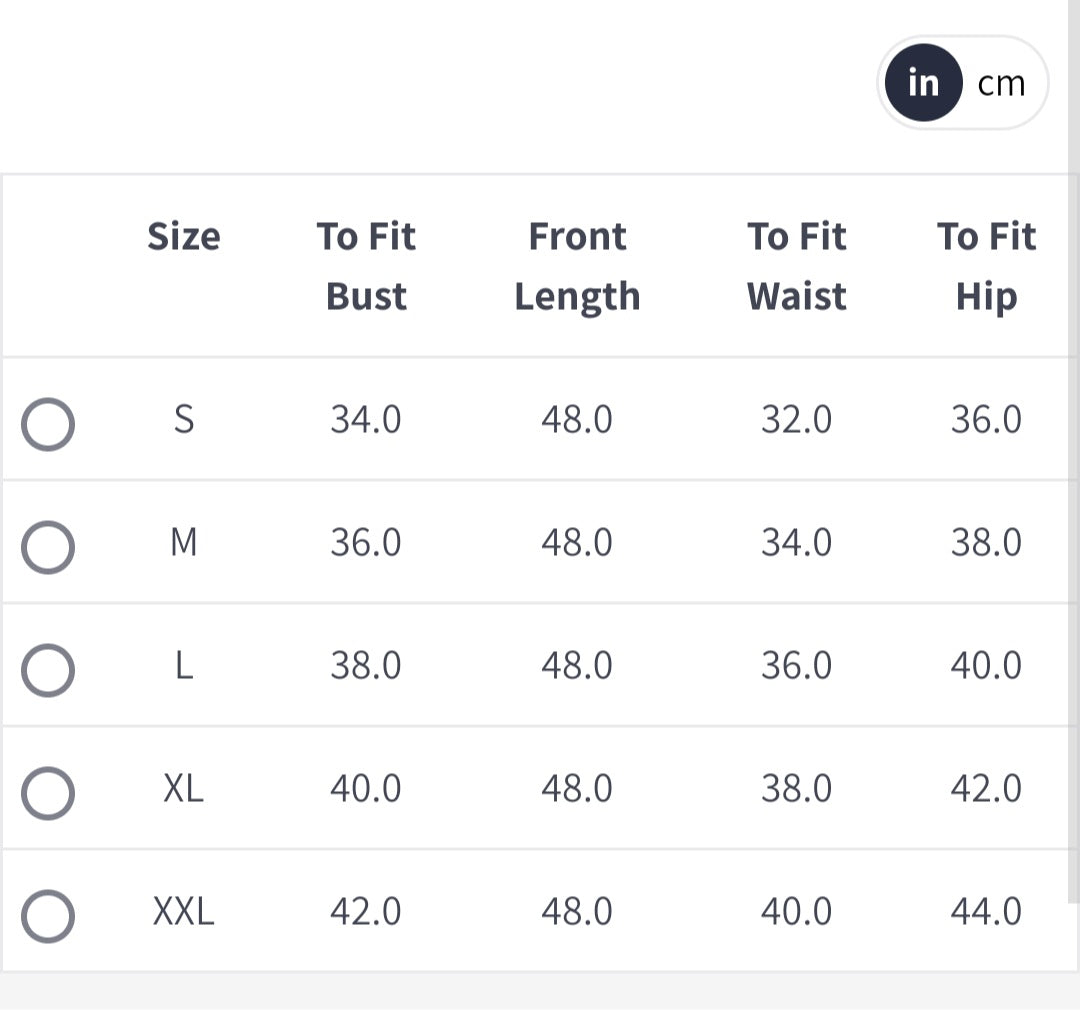Image resolution: width=1080 pixels, height=1010 pixels.
Task: Pick size L radio button
Action: click(x=48, y=670)
